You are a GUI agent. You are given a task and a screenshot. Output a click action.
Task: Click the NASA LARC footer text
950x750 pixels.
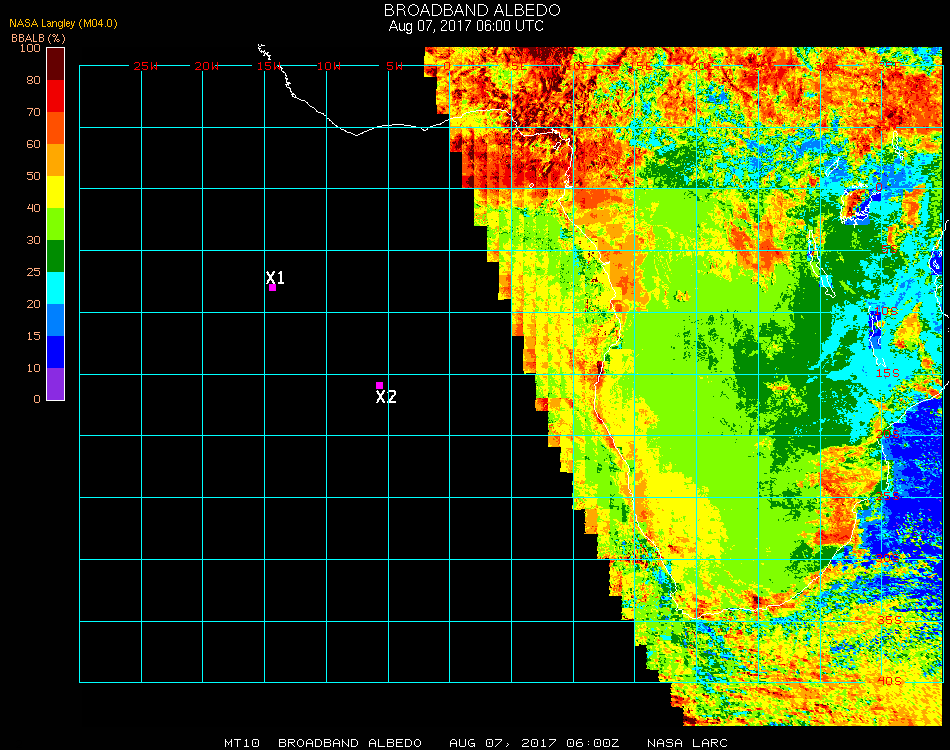(686, 743)
